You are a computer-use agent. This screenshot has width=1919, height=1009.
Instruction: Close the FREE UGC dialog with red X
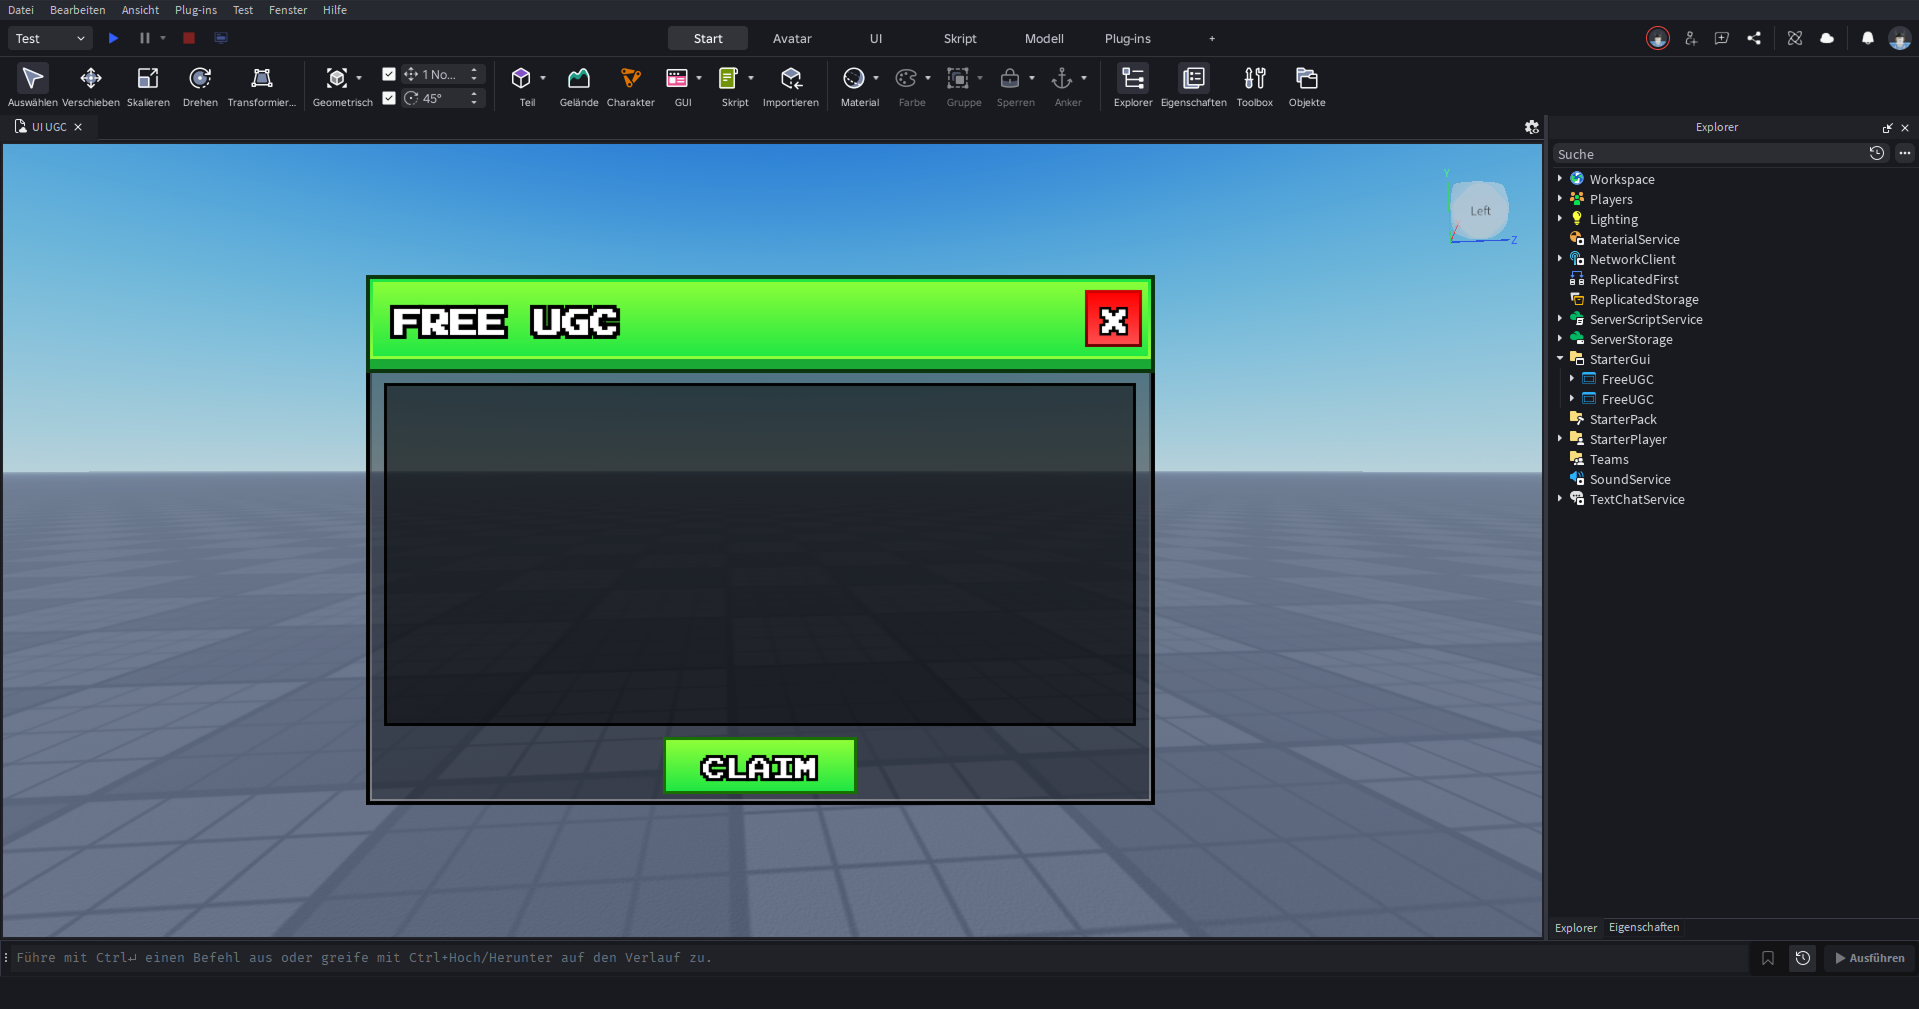(1113, 319)
